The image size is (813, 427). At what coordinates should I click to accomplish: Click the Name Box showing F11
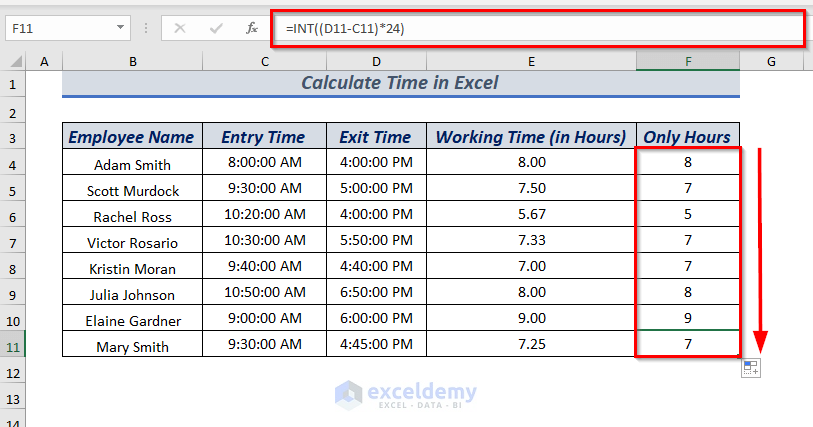(x=67, y=28)
